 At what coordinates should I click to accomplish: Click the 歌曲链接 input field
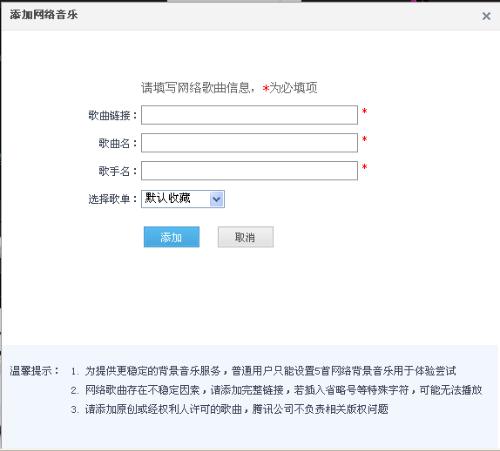point(249,115)
